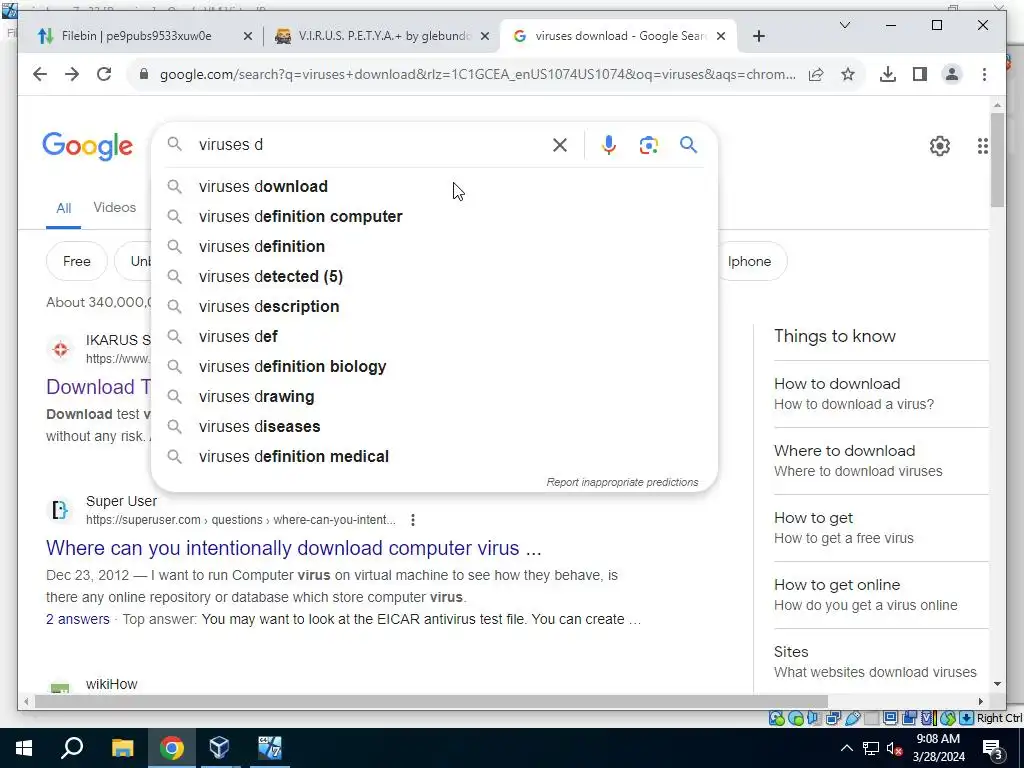Open Google apps grid
The width and height of the screenshot is (1024, 768).
point(982,146)
